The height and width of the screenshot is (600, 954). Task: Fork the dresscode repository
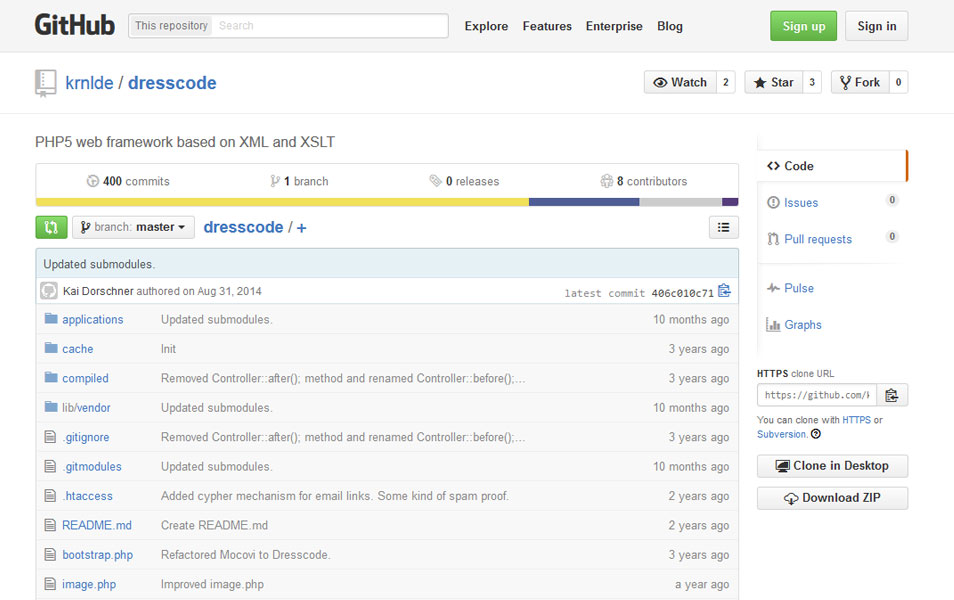pos(860,82)
